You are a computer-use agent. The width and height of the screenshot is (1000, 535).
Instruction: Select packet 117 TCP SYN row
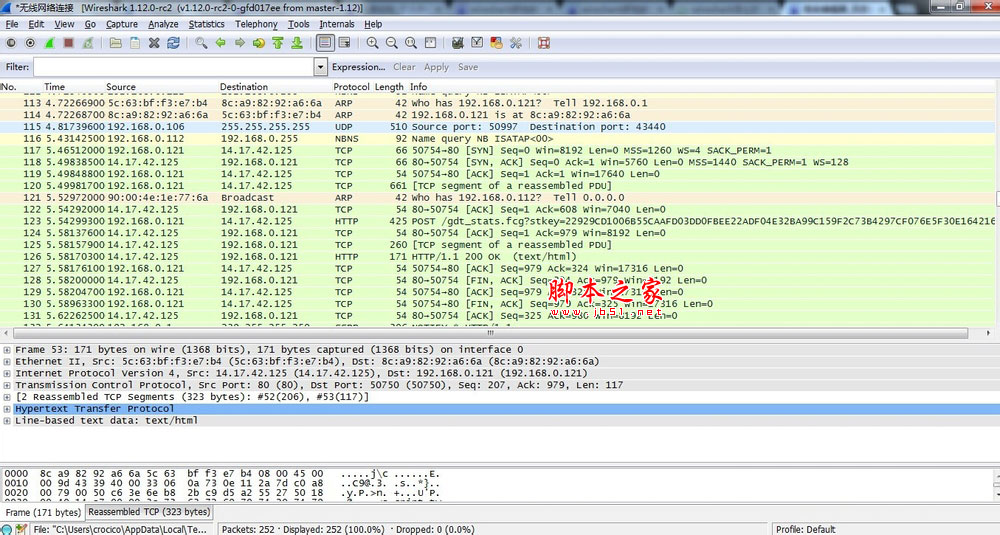[497, 150]
